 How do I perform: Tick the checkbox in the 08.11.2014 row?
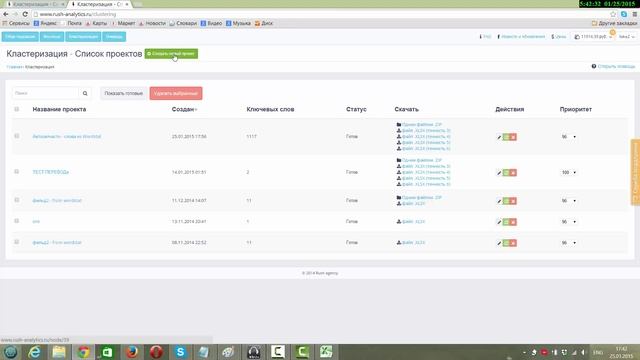17,242
